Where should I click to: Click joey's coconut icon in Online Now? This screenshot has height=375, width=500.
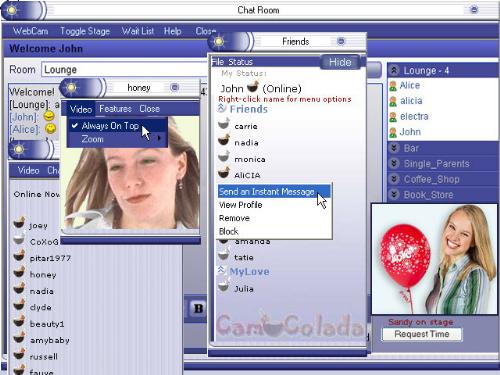click(19, 223)
